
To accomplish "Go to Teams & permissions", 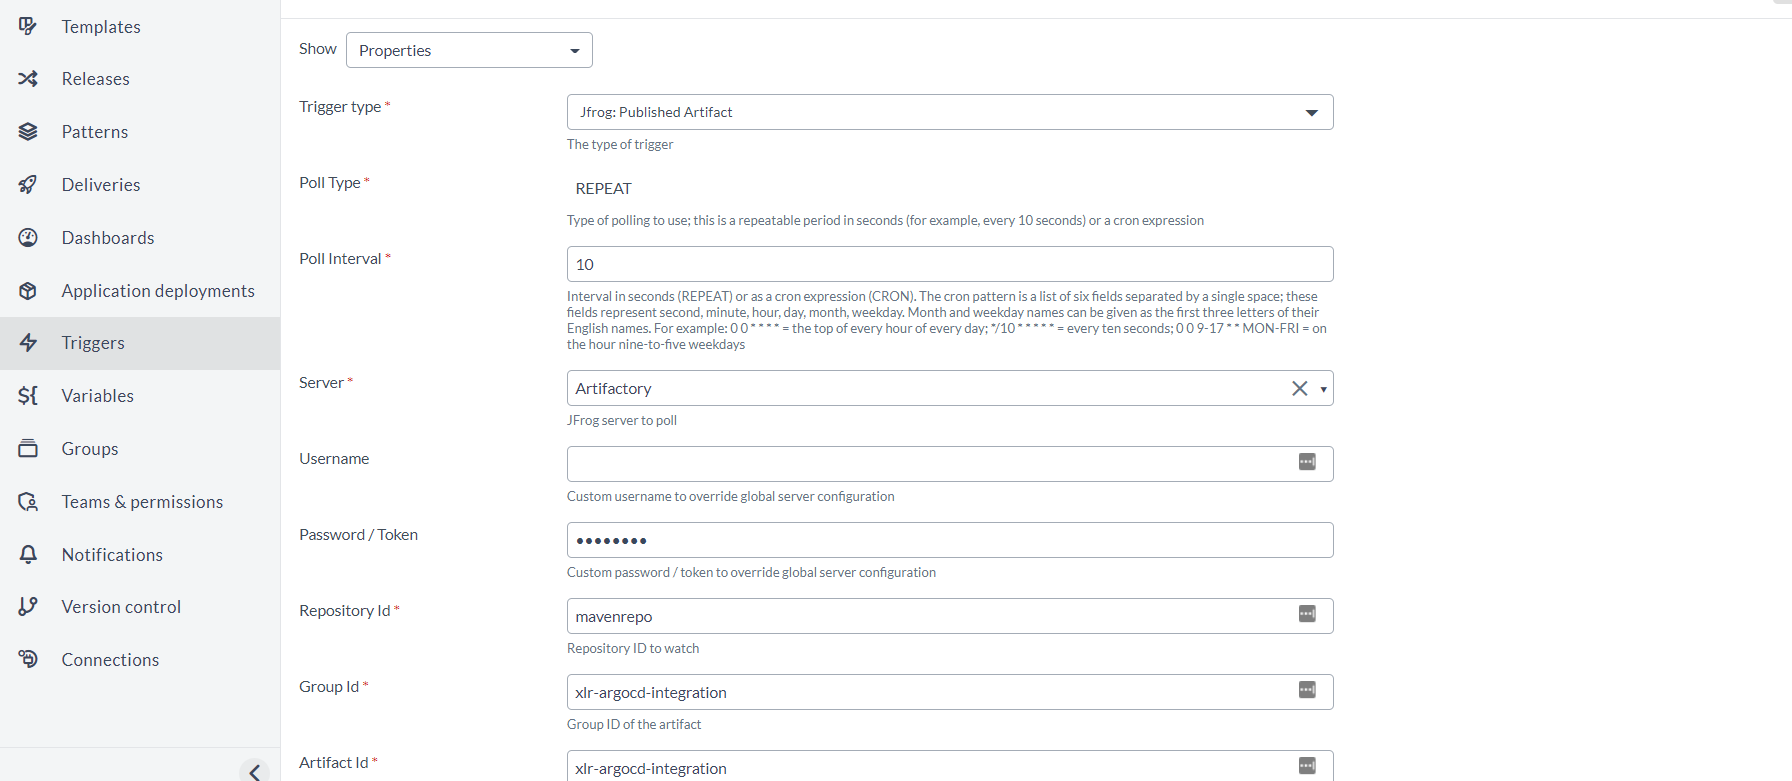I will pyautogui.click(x=142, y=502).
